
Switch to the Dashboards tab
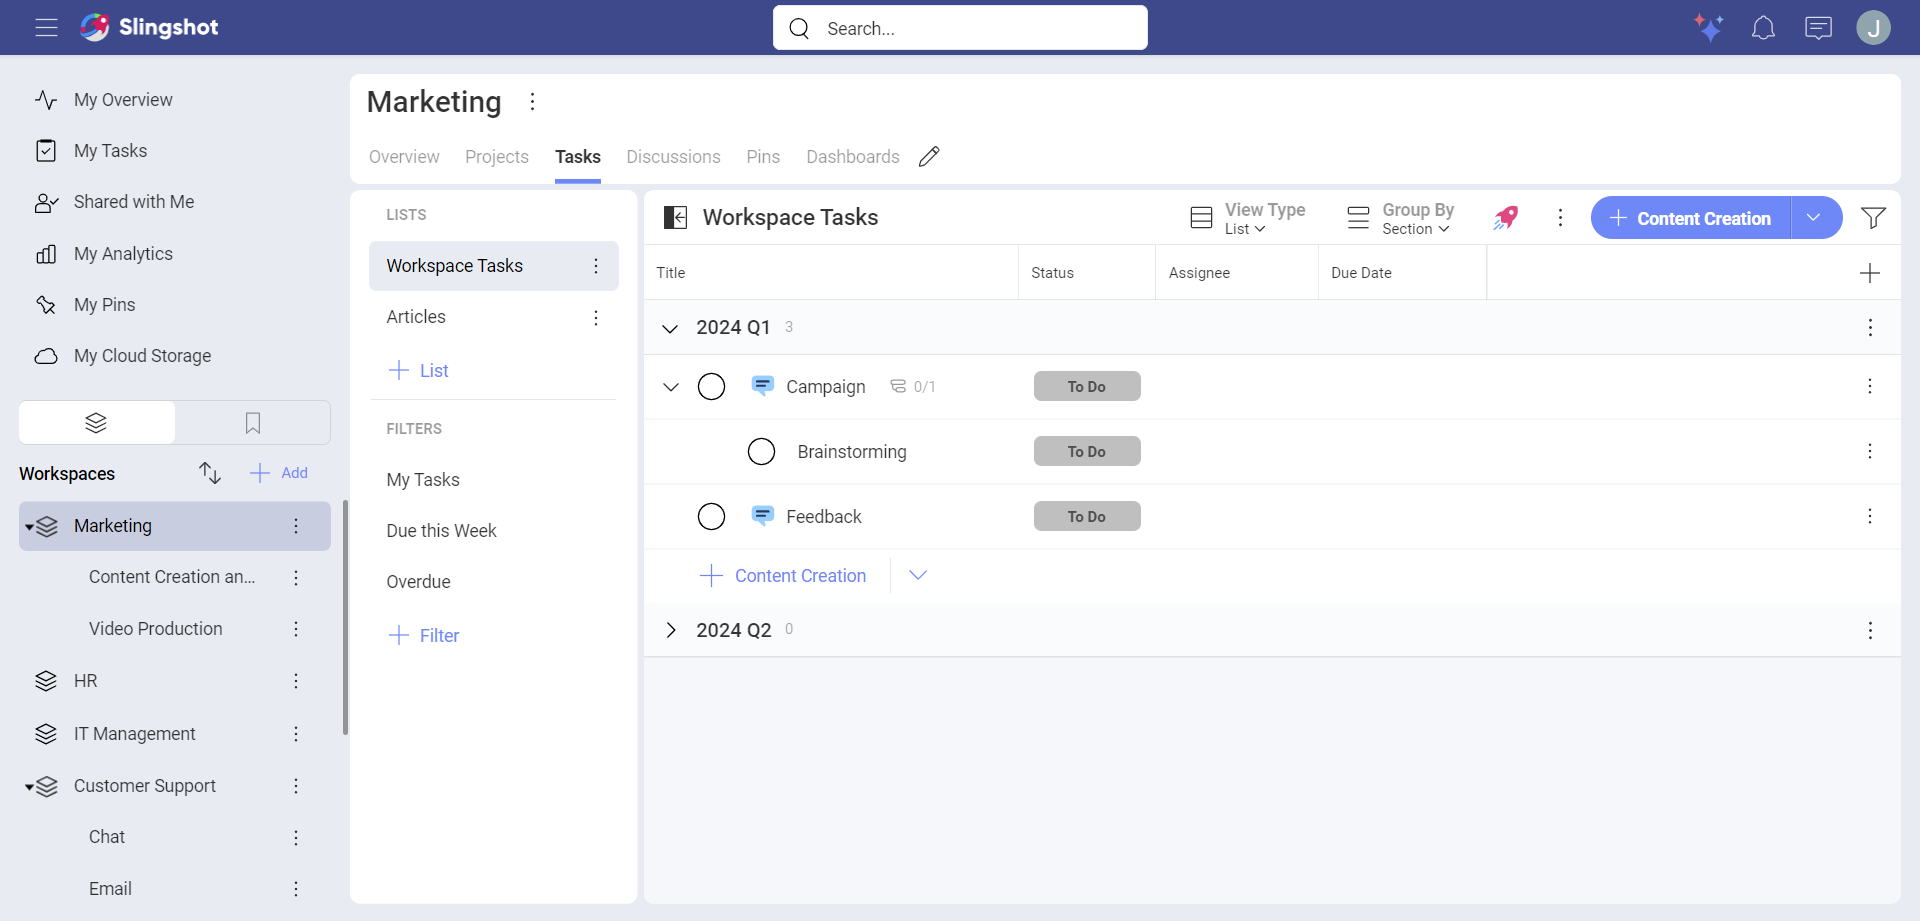853,157
